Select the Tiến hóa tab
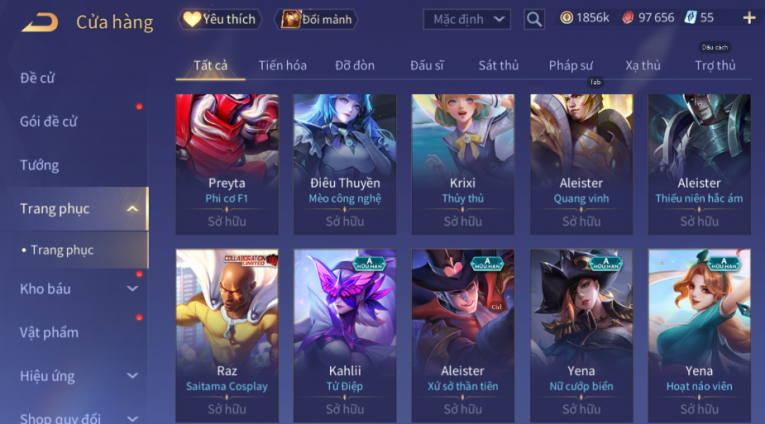765x424 pixels. [x=282, y=65]
